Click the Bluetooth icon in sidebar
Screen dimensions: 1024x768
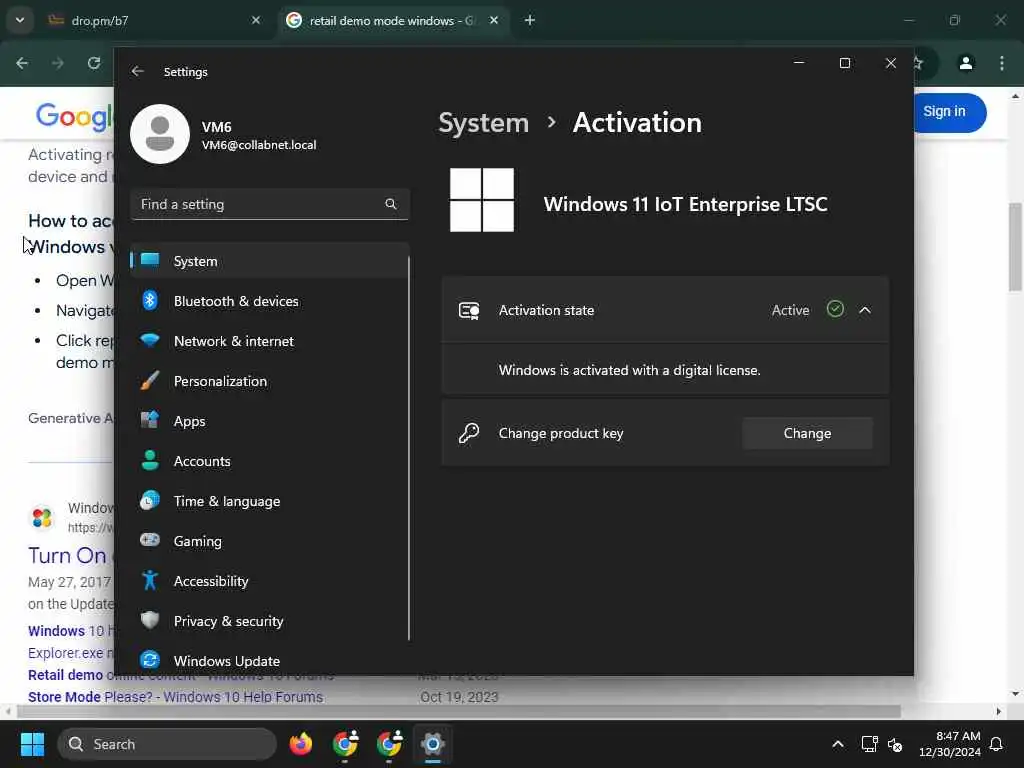point(150,300)
